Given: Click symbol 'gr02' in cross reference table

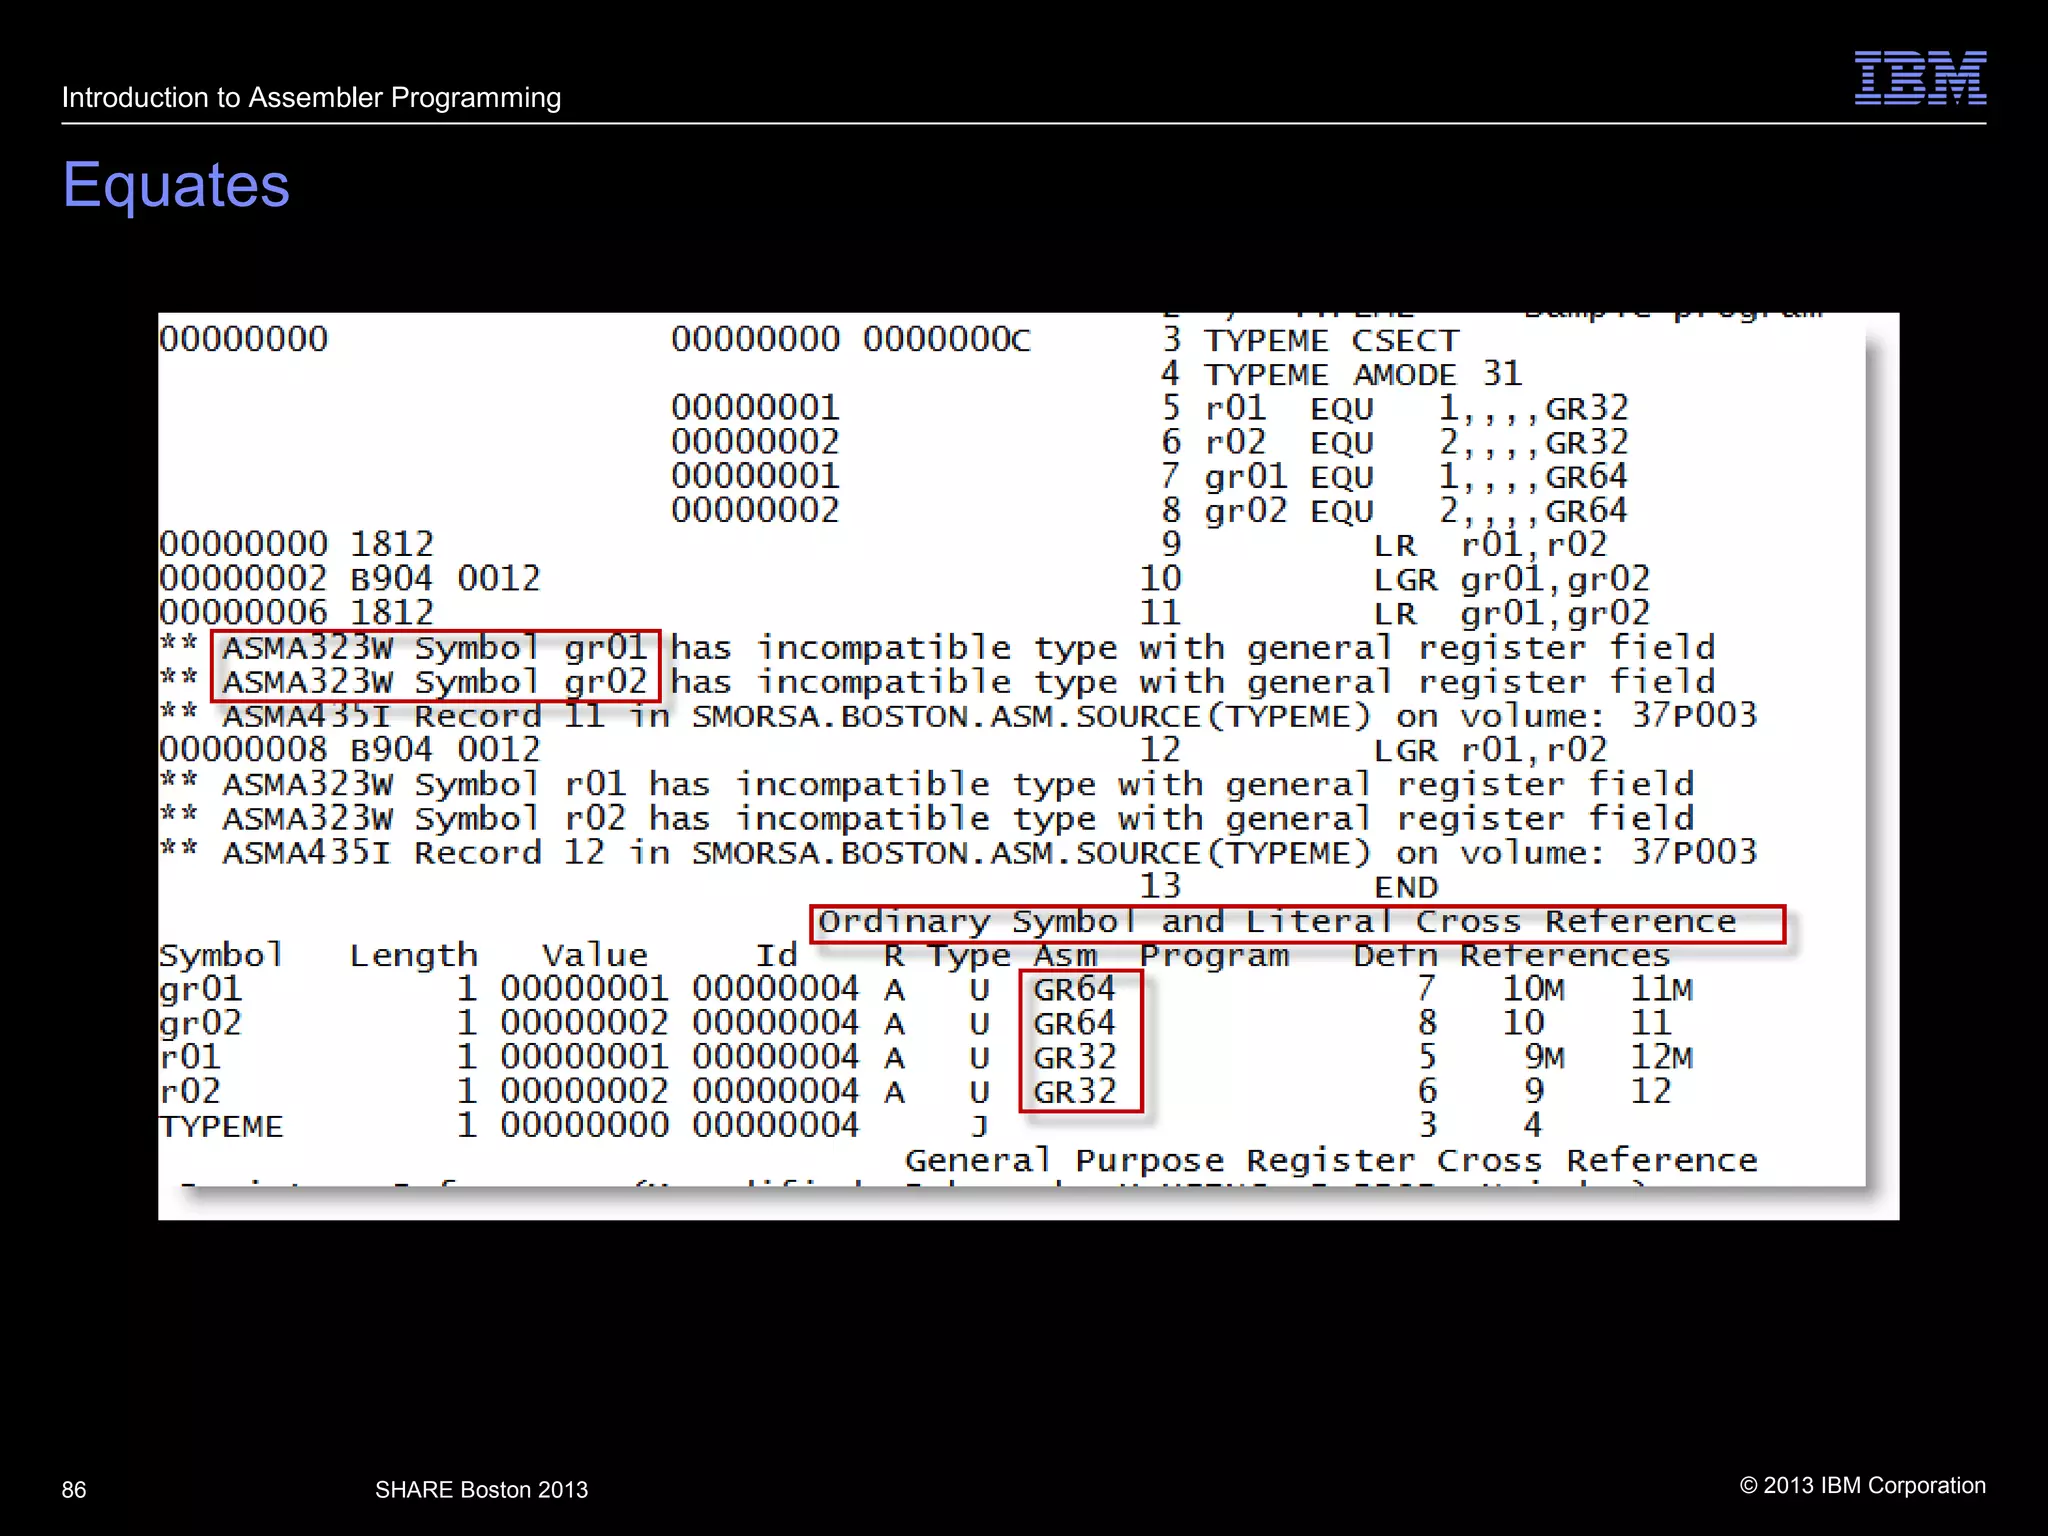Looking at the screenshot, I should tap(200, 1024).
